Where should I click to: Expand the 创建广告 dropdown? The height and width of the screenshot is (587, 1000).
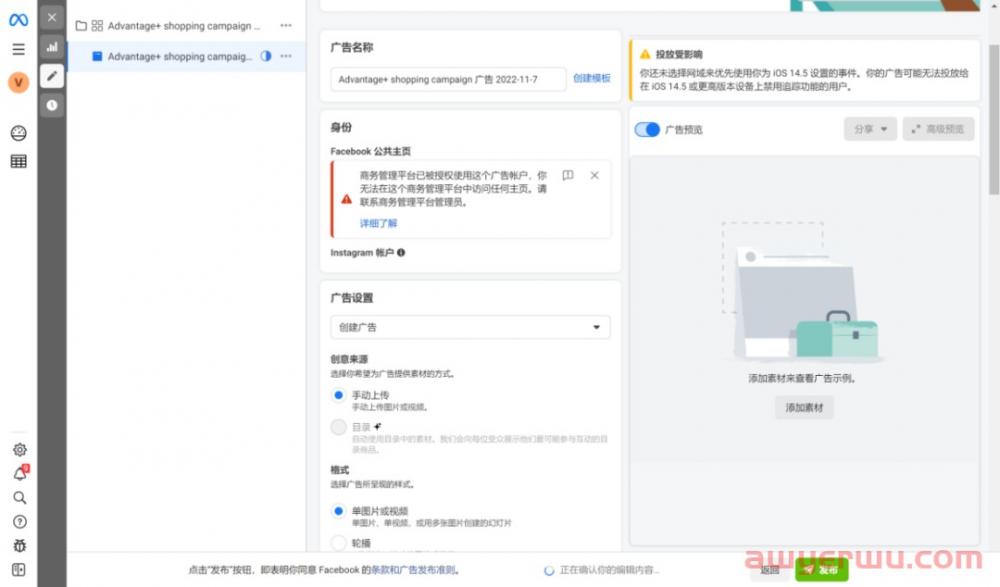pyautogui.click(x=470, y=327)
